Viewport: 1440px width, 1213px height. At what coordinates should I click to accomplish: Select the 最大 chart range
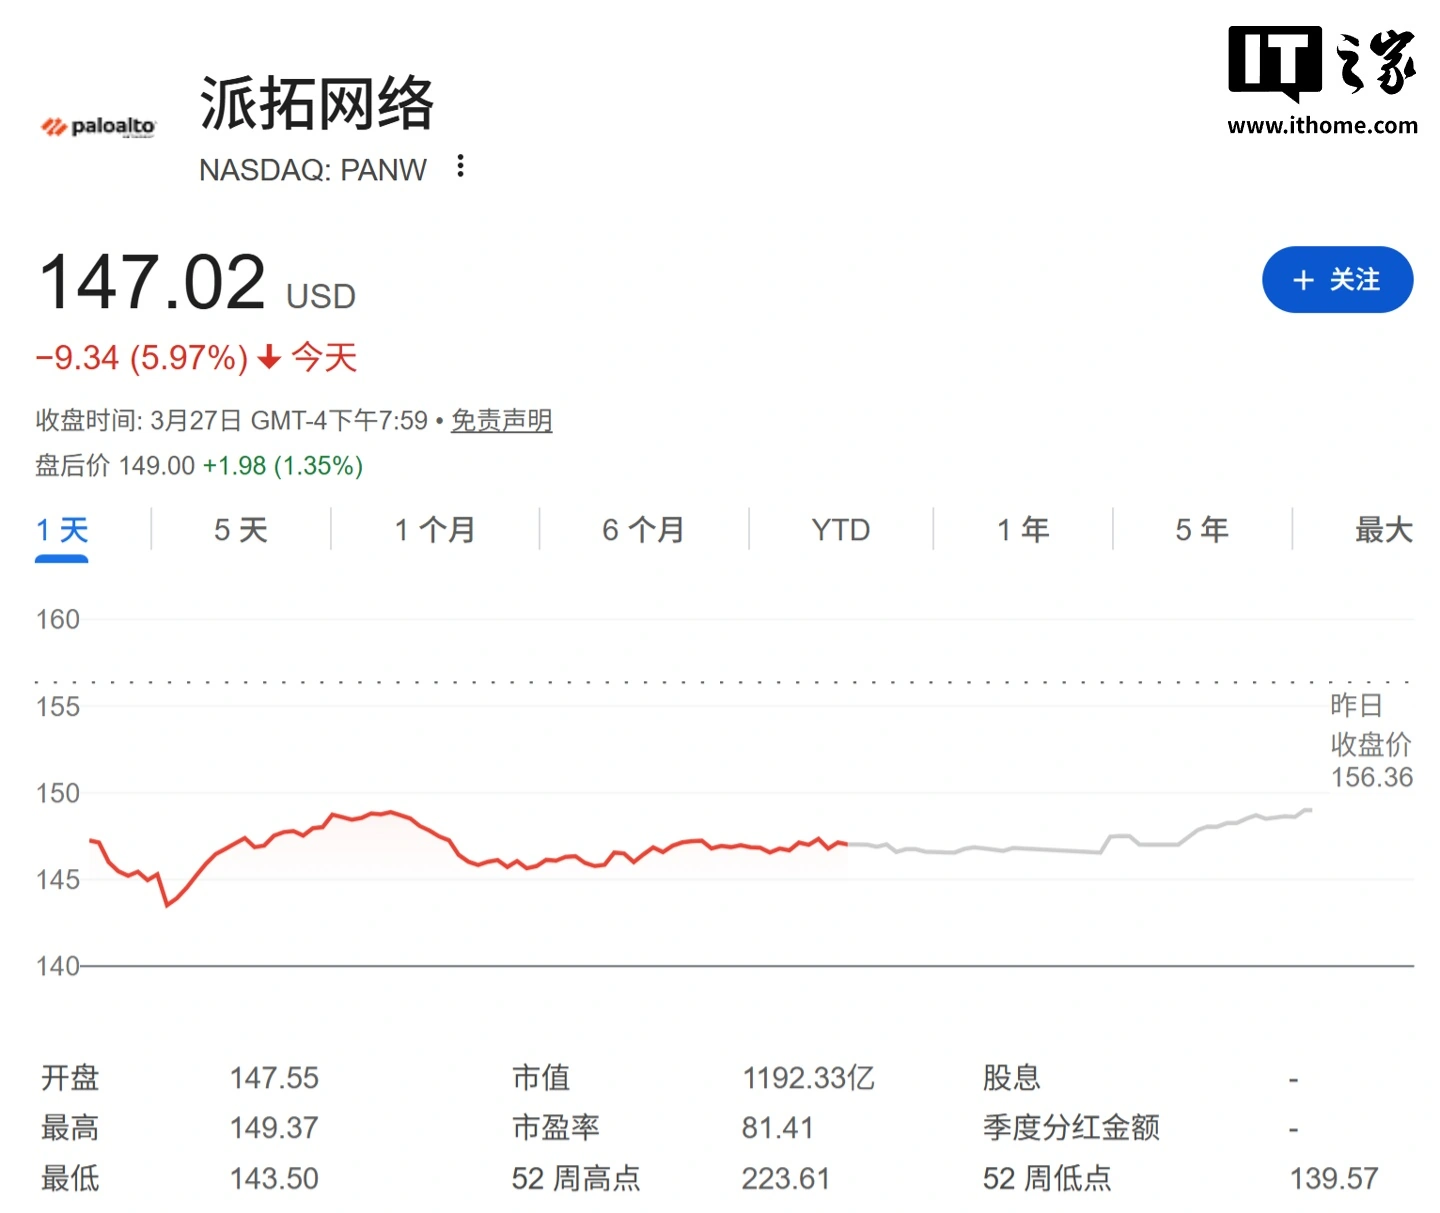(x=1383, y=530)
